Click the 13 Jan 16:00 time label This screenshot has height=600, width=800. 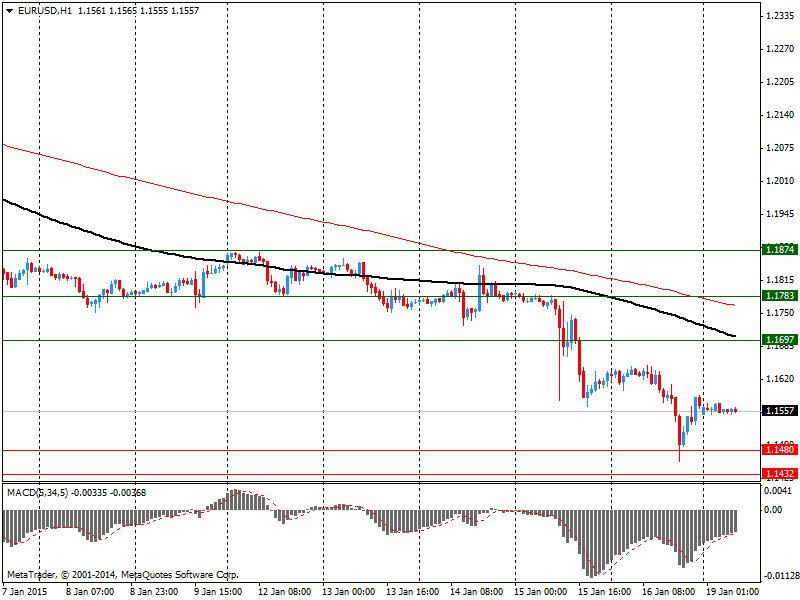click(412, 592)
